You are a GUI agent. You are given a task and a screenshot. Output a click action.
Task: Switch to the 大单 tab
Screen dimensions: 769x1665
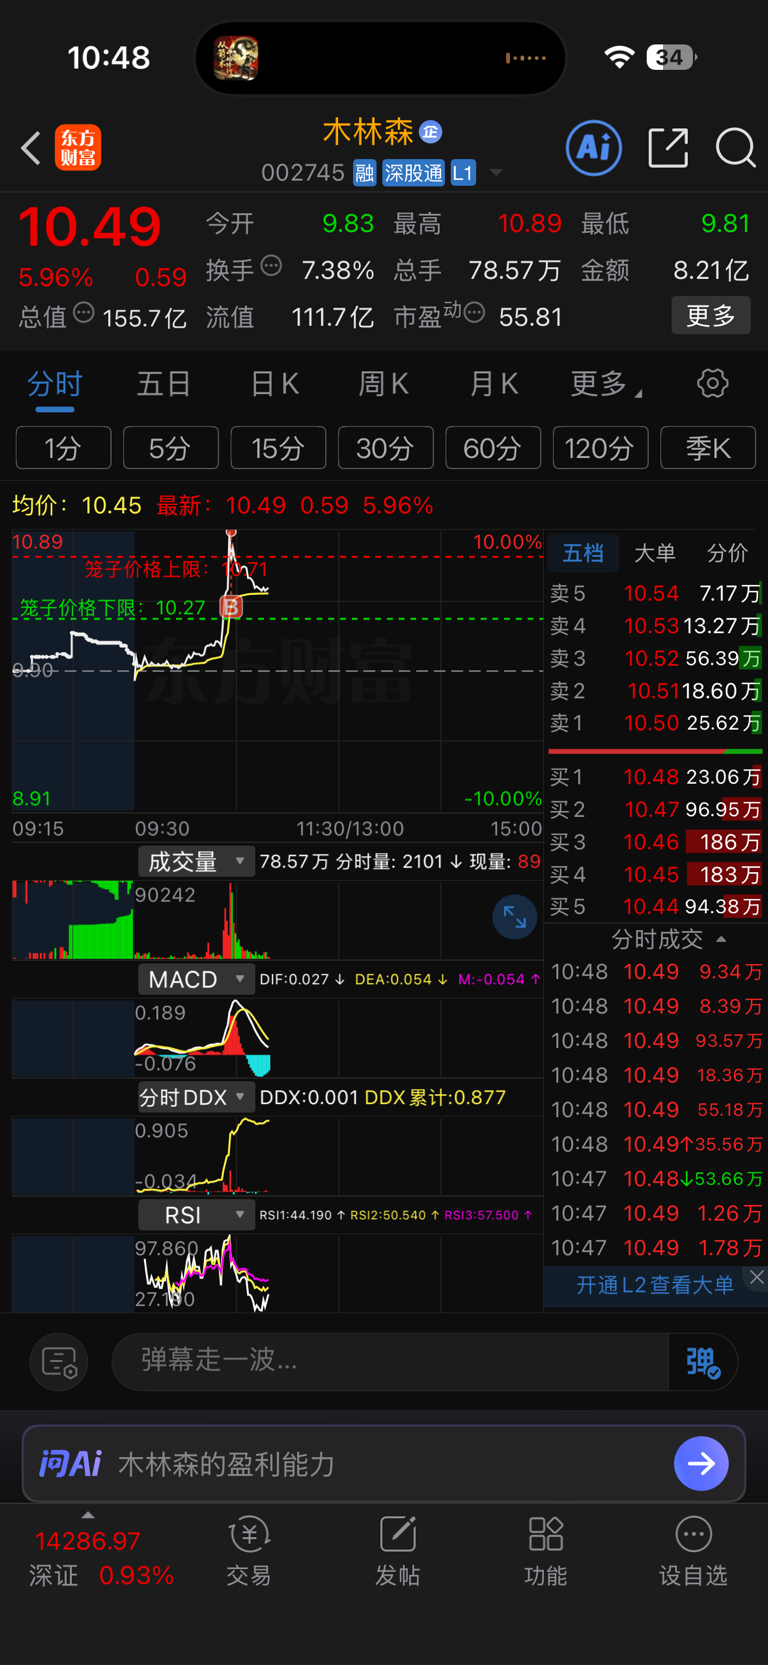(655, 553)
